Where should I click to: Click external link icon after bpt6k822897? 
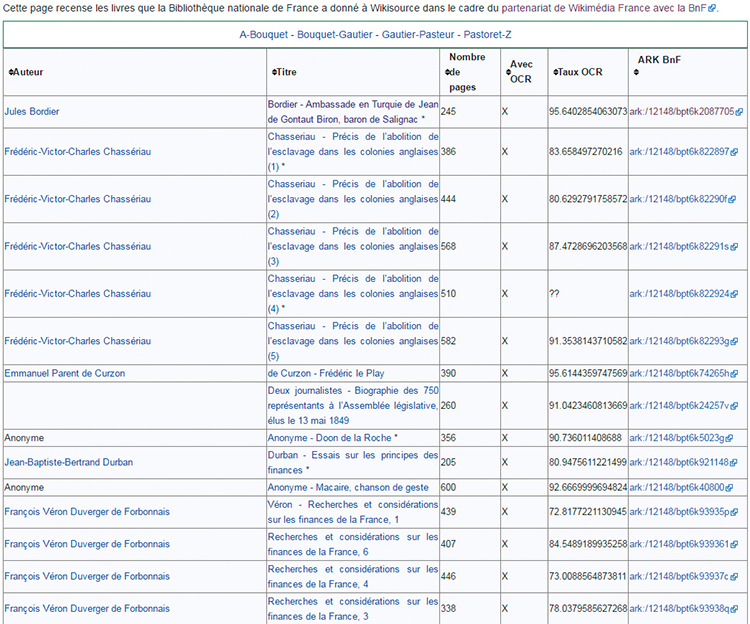[734, 152]
